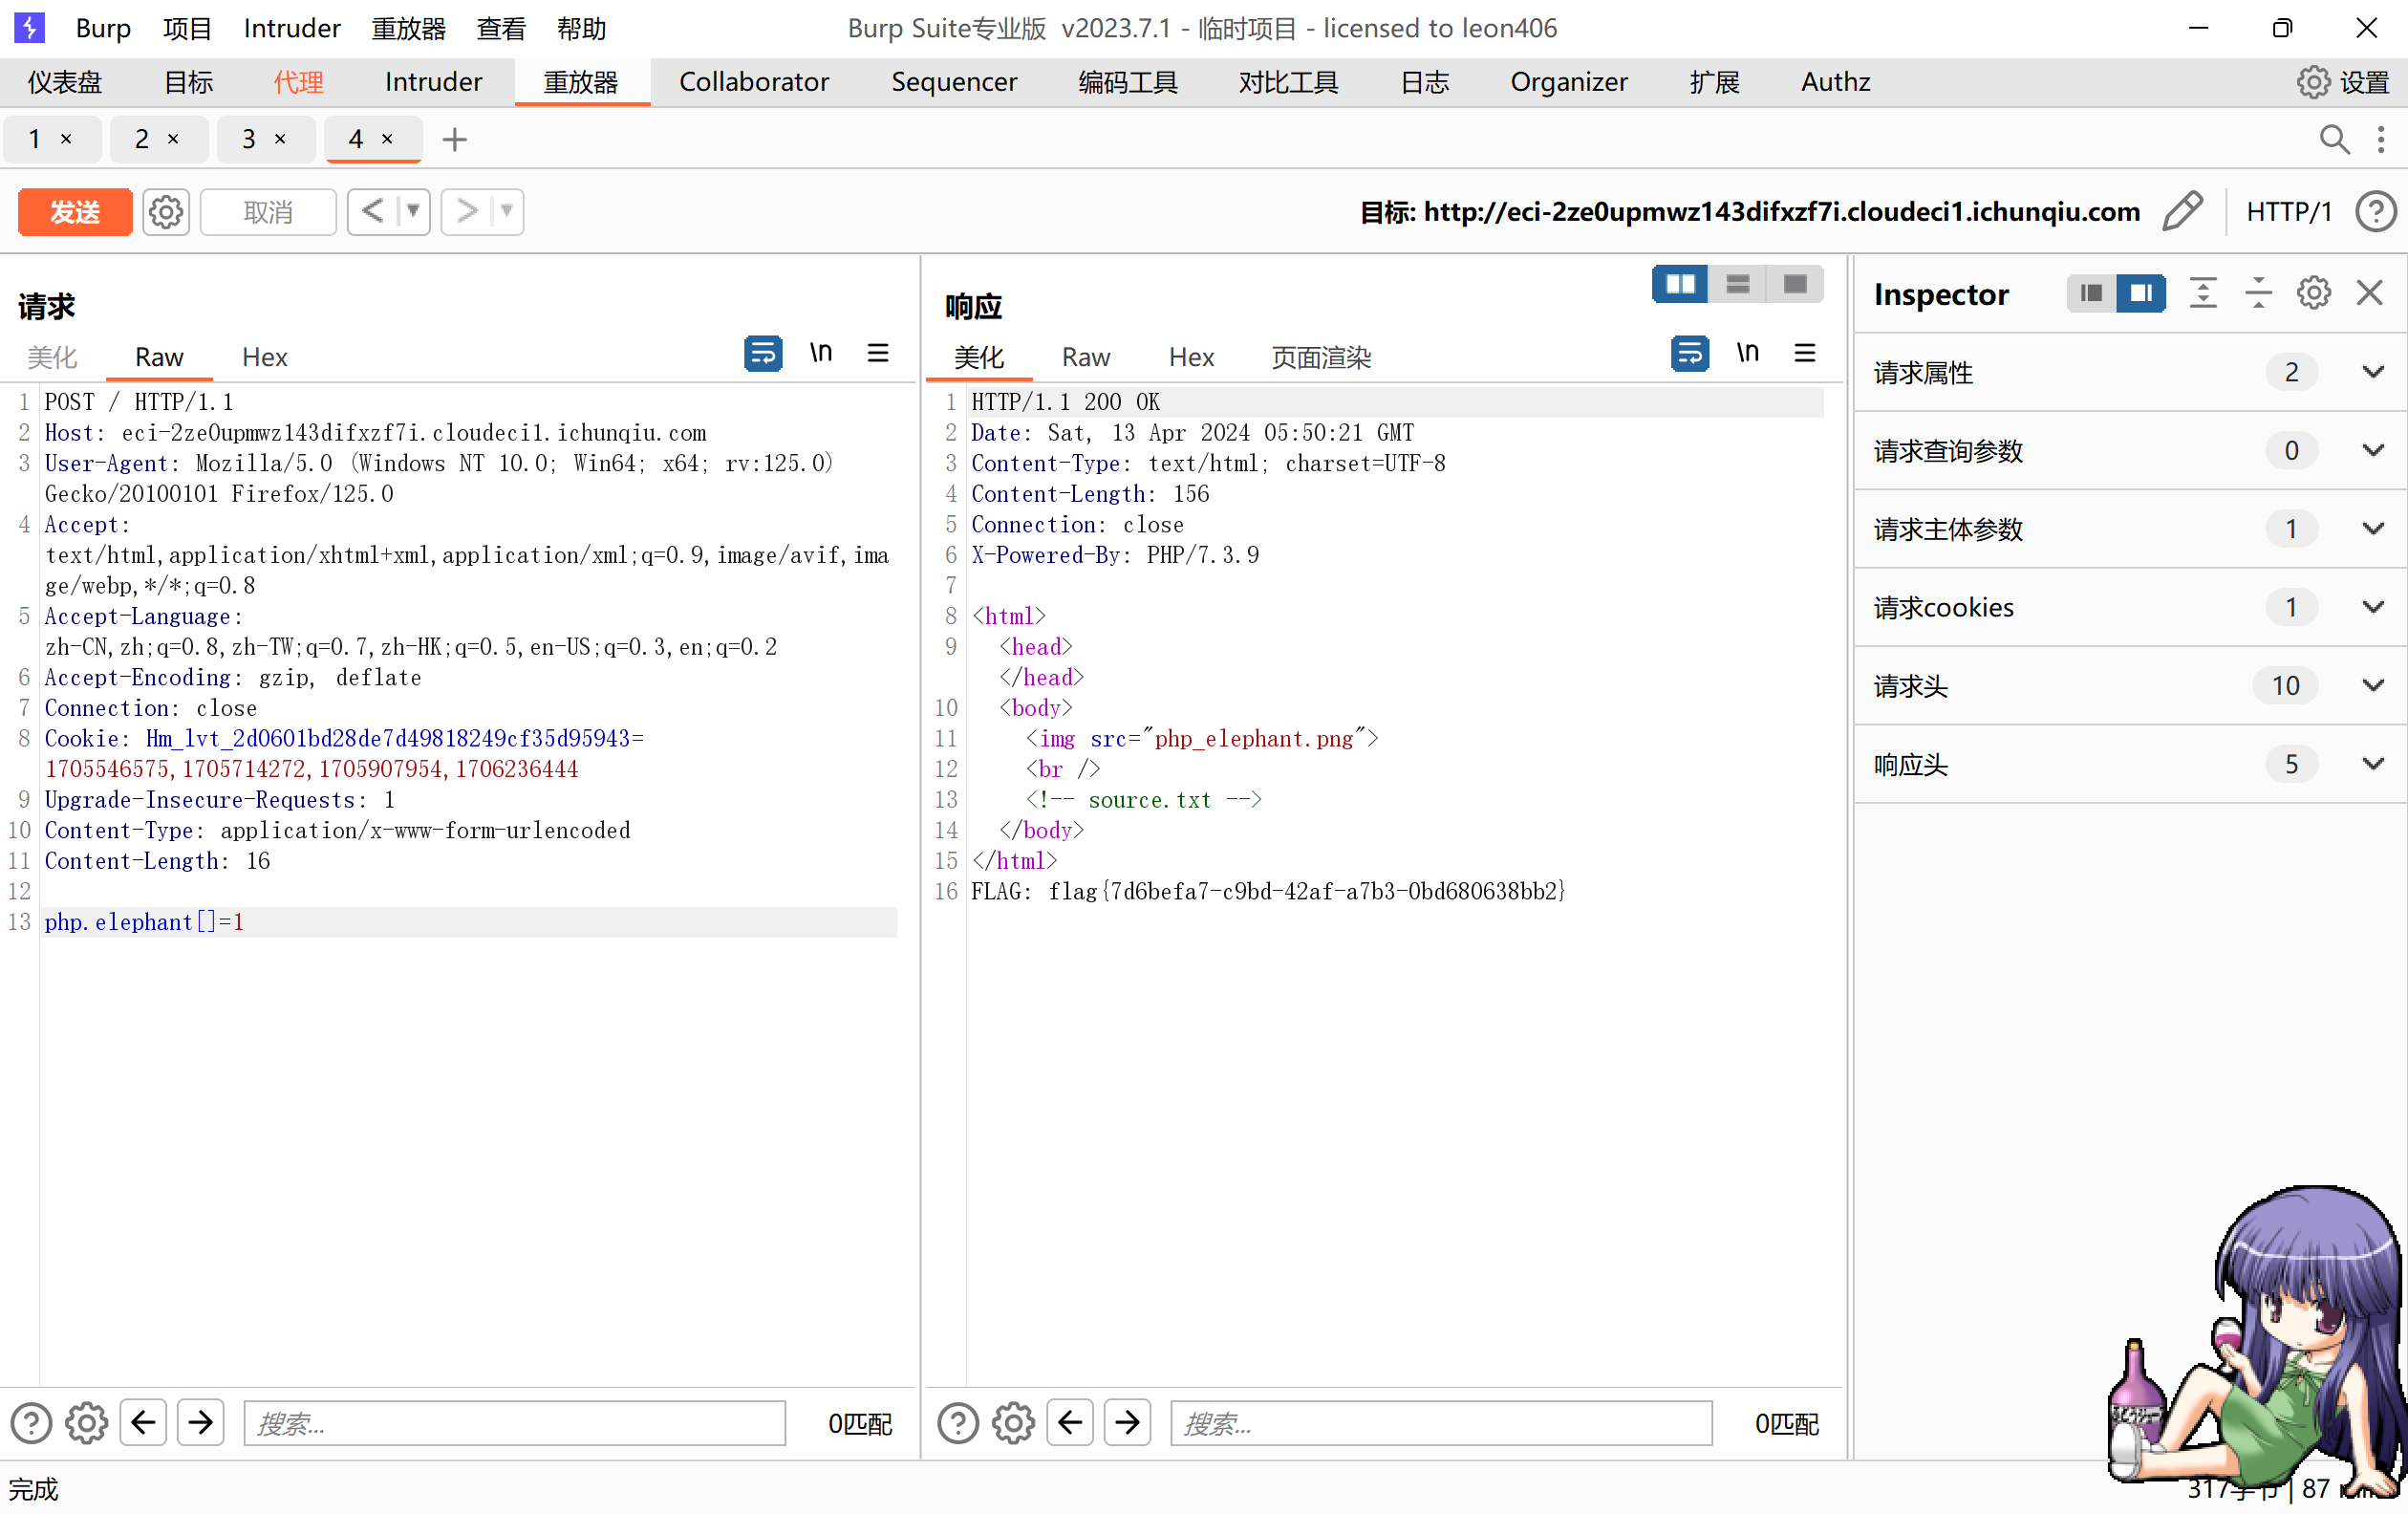The width and height of the screenshot is (2408, 1514).
Task: Click the response search input field
Action: click(1441, 1423)
